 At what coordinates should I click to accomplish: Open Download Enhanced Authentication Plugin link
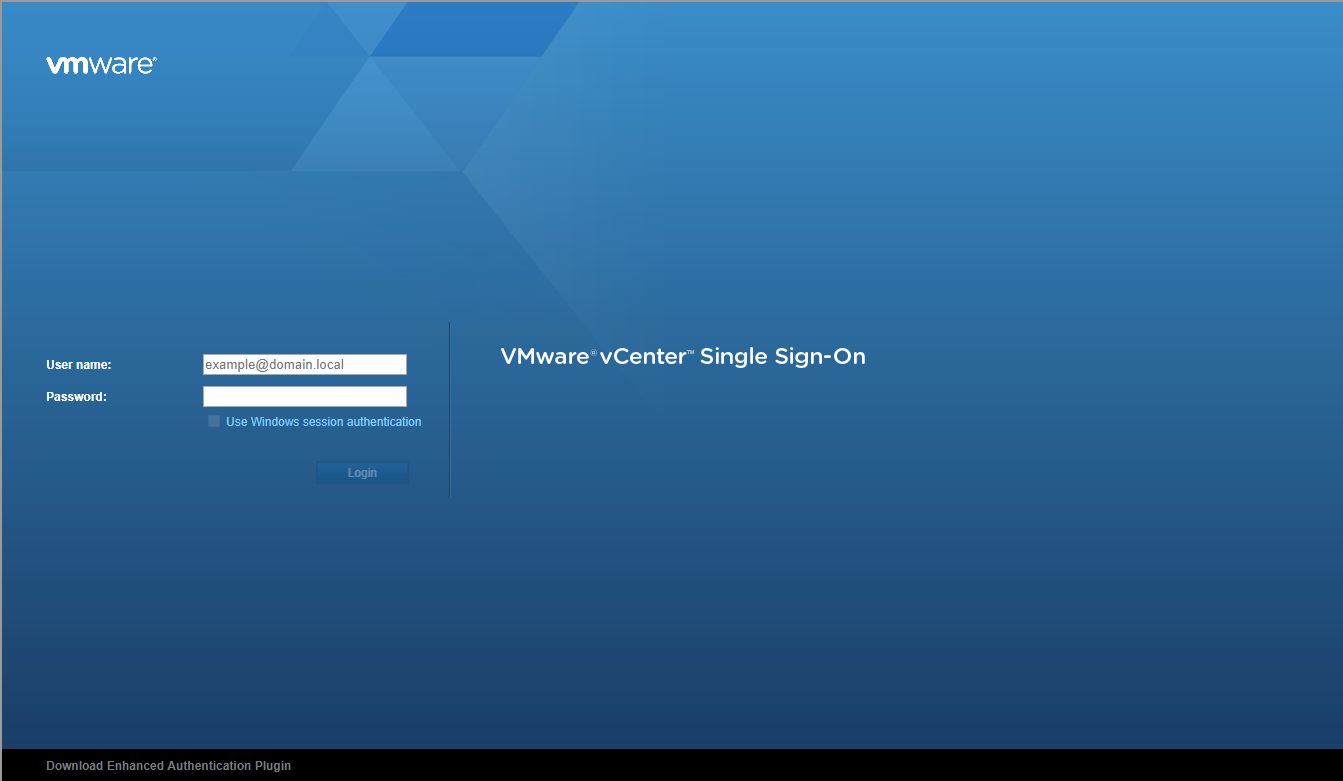click(168, 766)
